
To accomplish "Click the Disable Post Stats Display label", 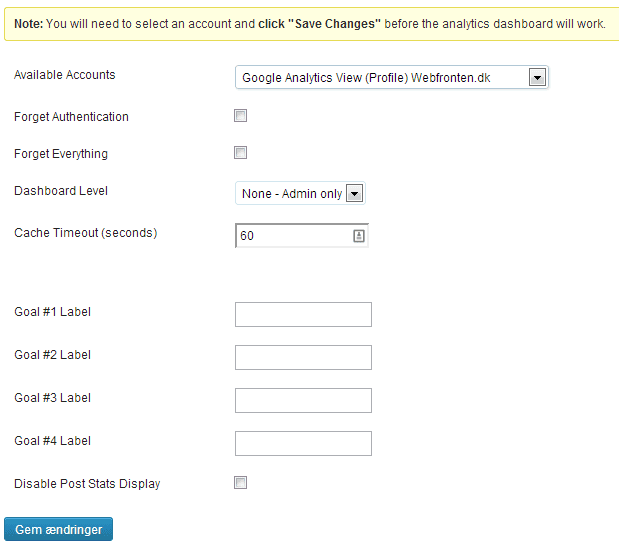I will click(x=87, y=484).
